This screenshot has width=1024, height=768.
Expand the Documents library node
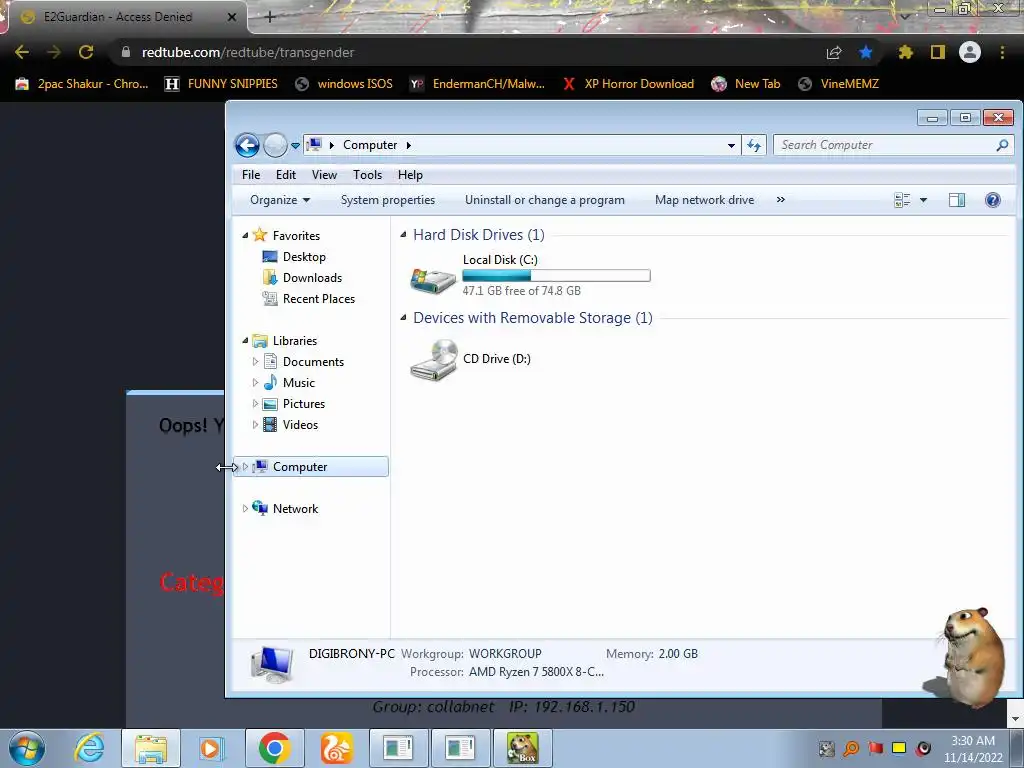[255, 361]
